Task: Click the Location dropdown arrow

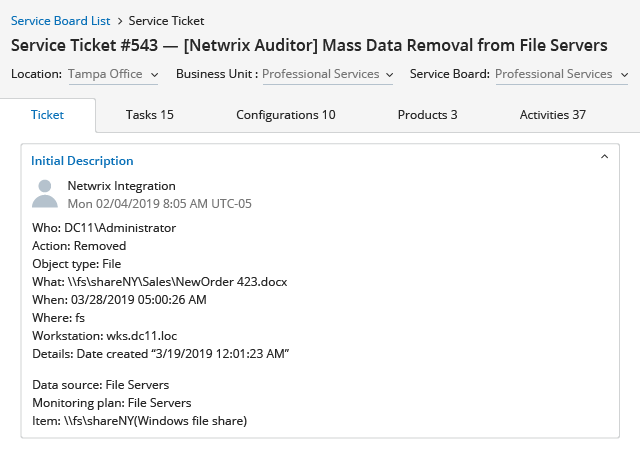Action: coord(154,75)
